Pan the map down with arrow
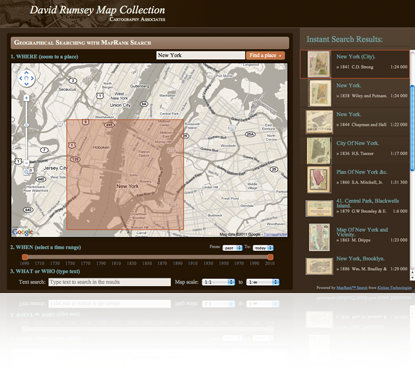415x385 pixels. point(26,84)
